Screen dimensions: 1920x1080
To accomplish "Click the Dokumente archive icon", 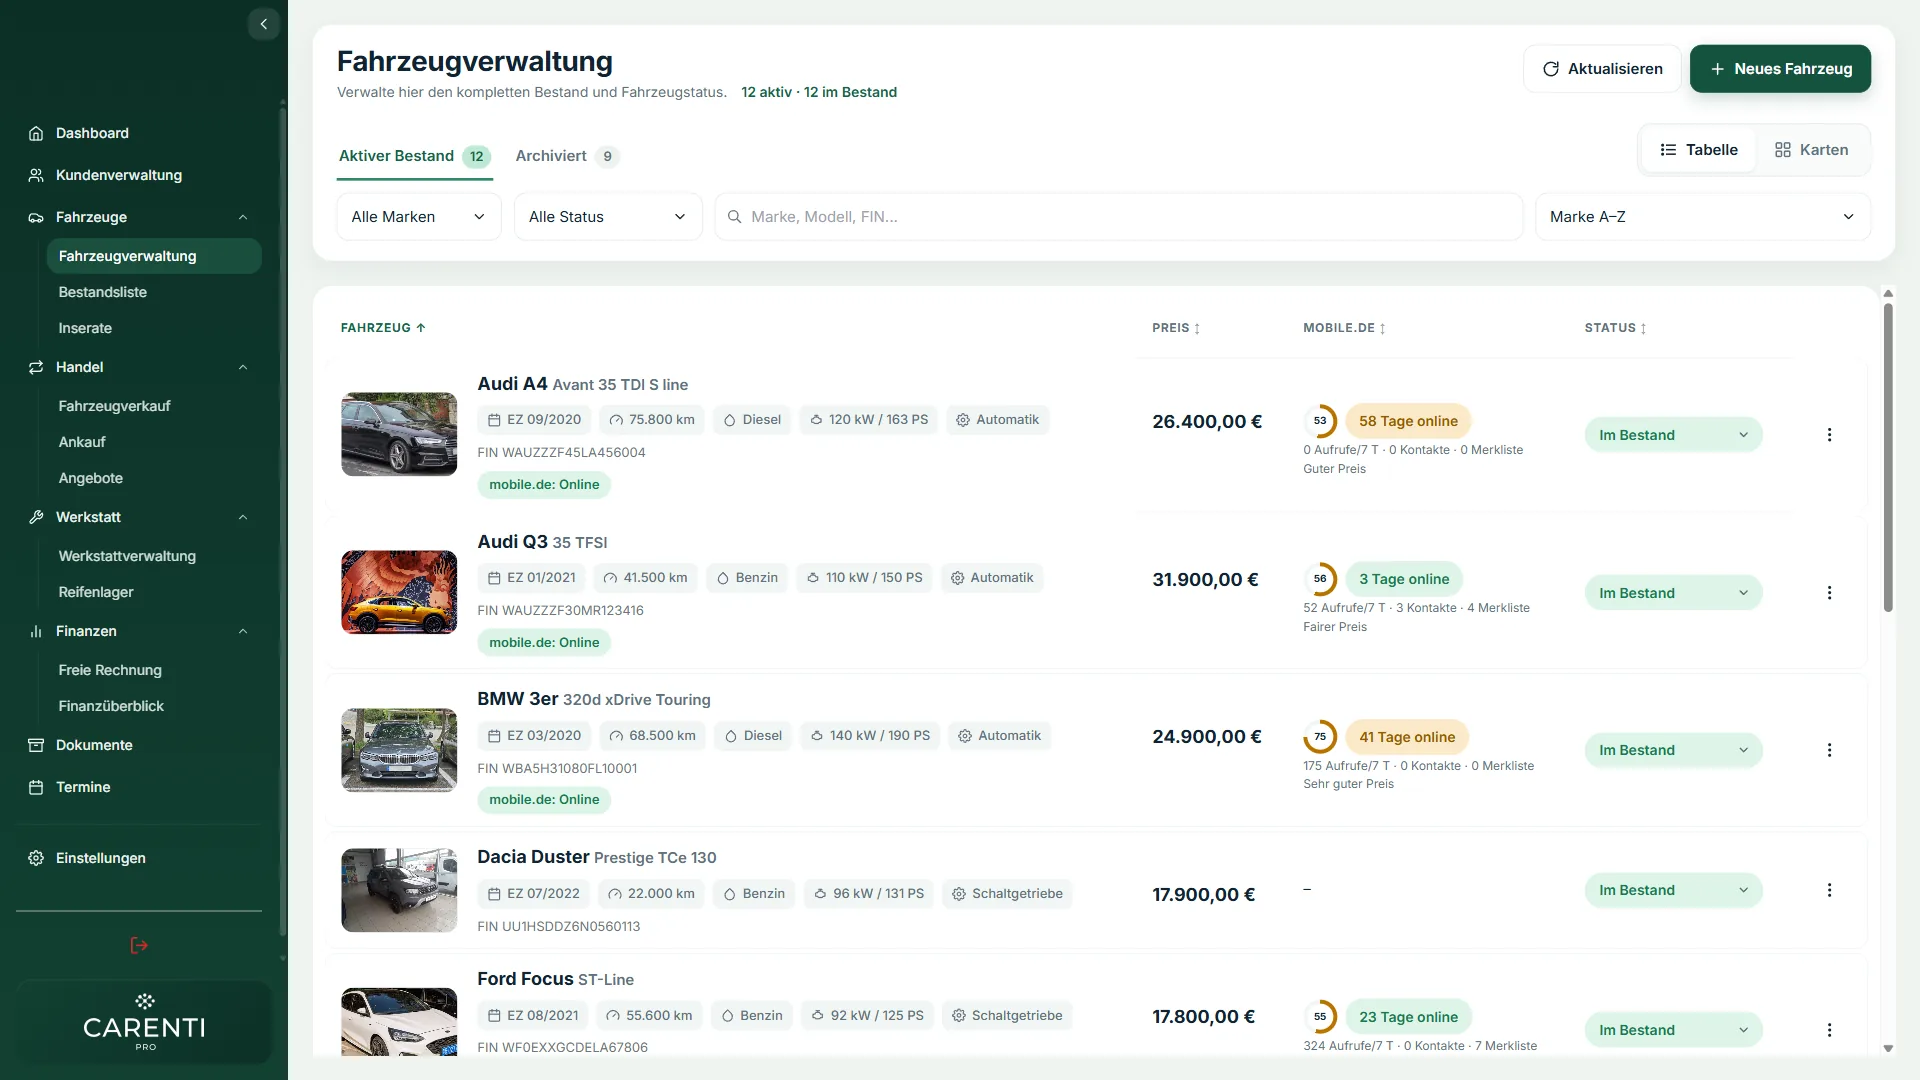I will pos(36,745).
